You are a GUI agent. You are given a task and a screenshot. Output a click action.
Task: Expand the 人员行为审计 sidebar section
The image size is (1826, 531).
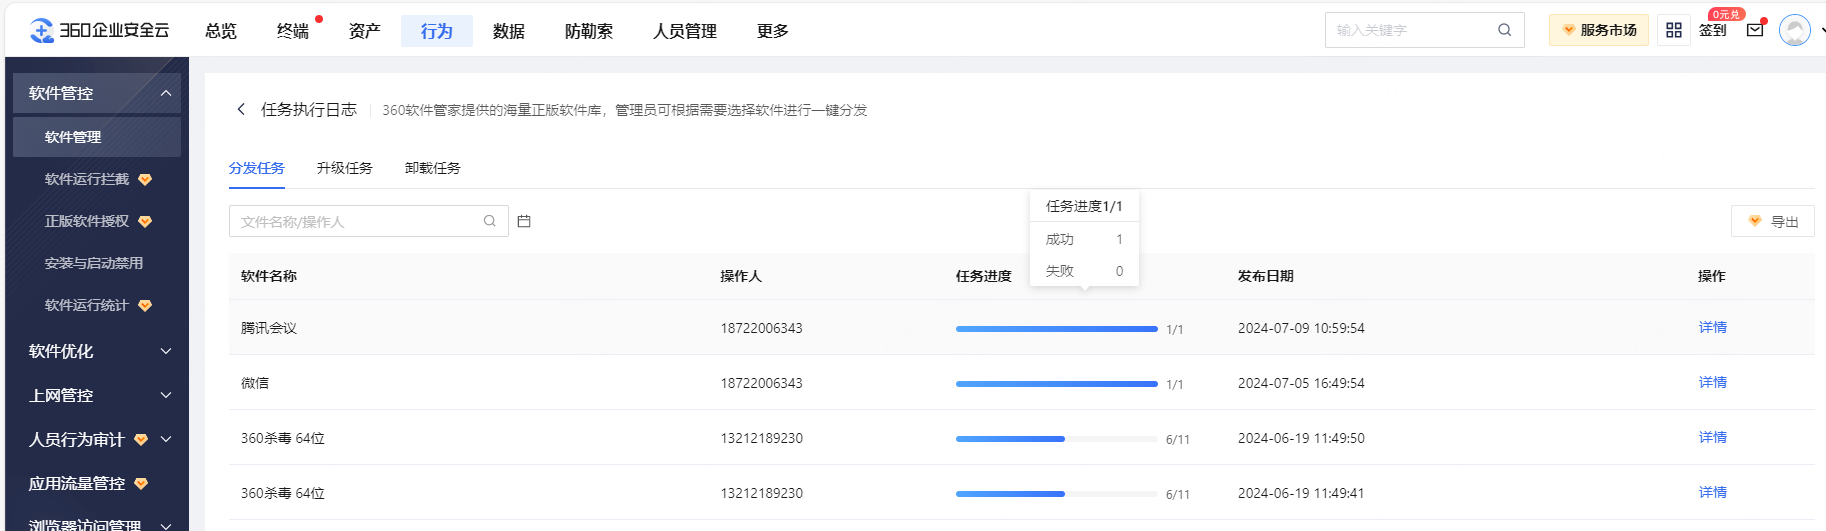(x=97, y=439)
